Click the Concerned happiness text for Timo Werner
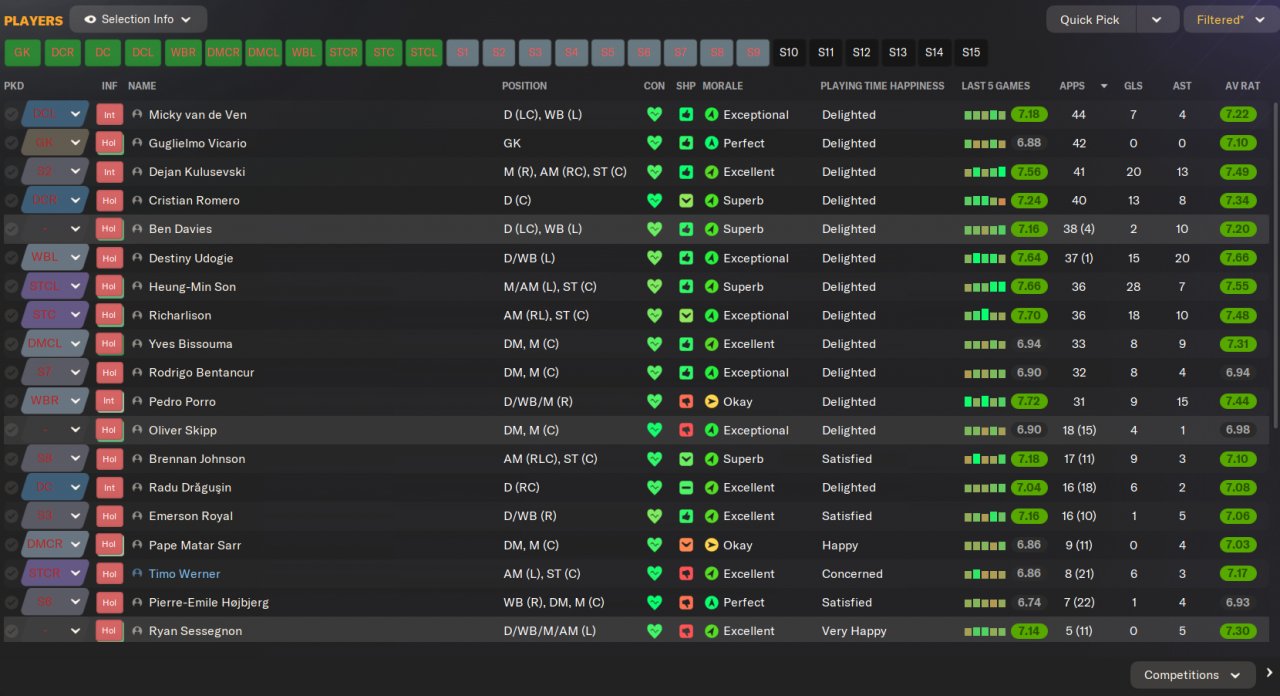This screenshot has width=1280, height=696. pos(852,574)
